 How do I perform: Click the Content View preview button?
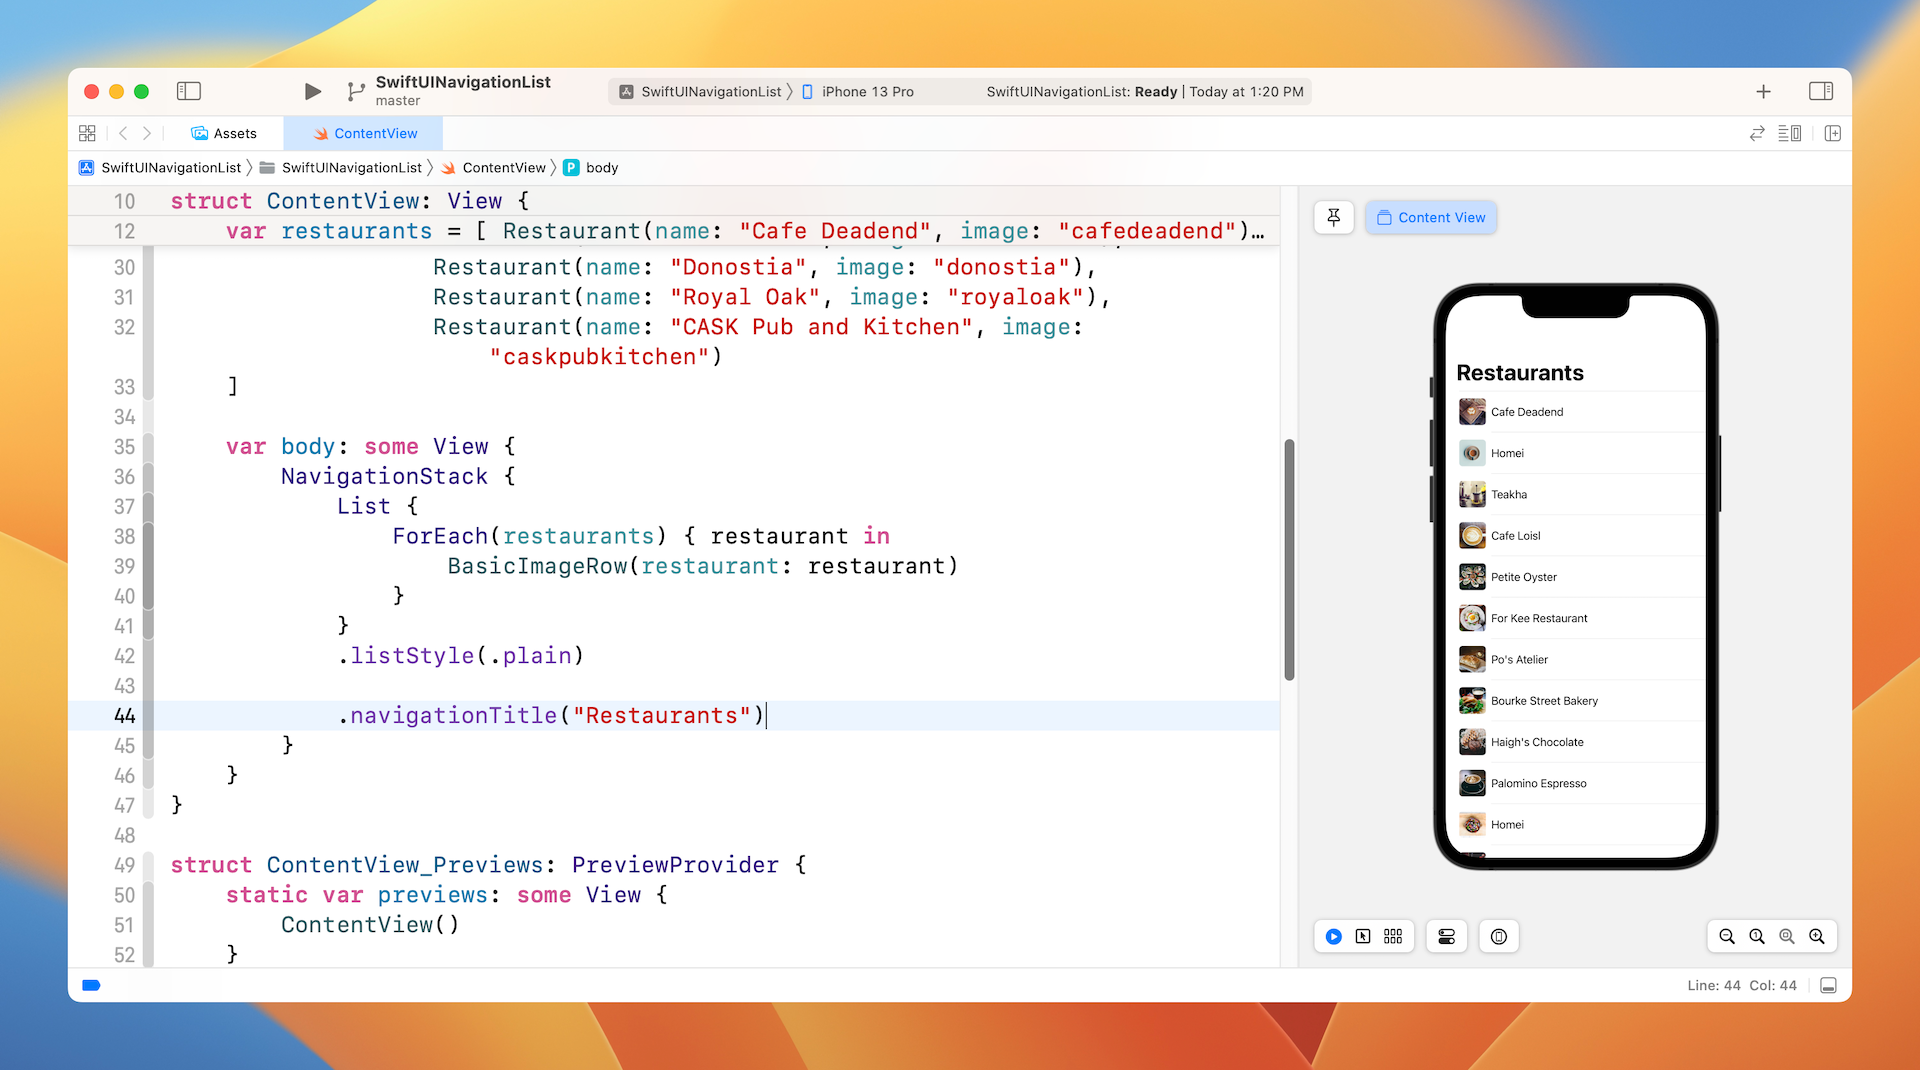pos(1430,217)
